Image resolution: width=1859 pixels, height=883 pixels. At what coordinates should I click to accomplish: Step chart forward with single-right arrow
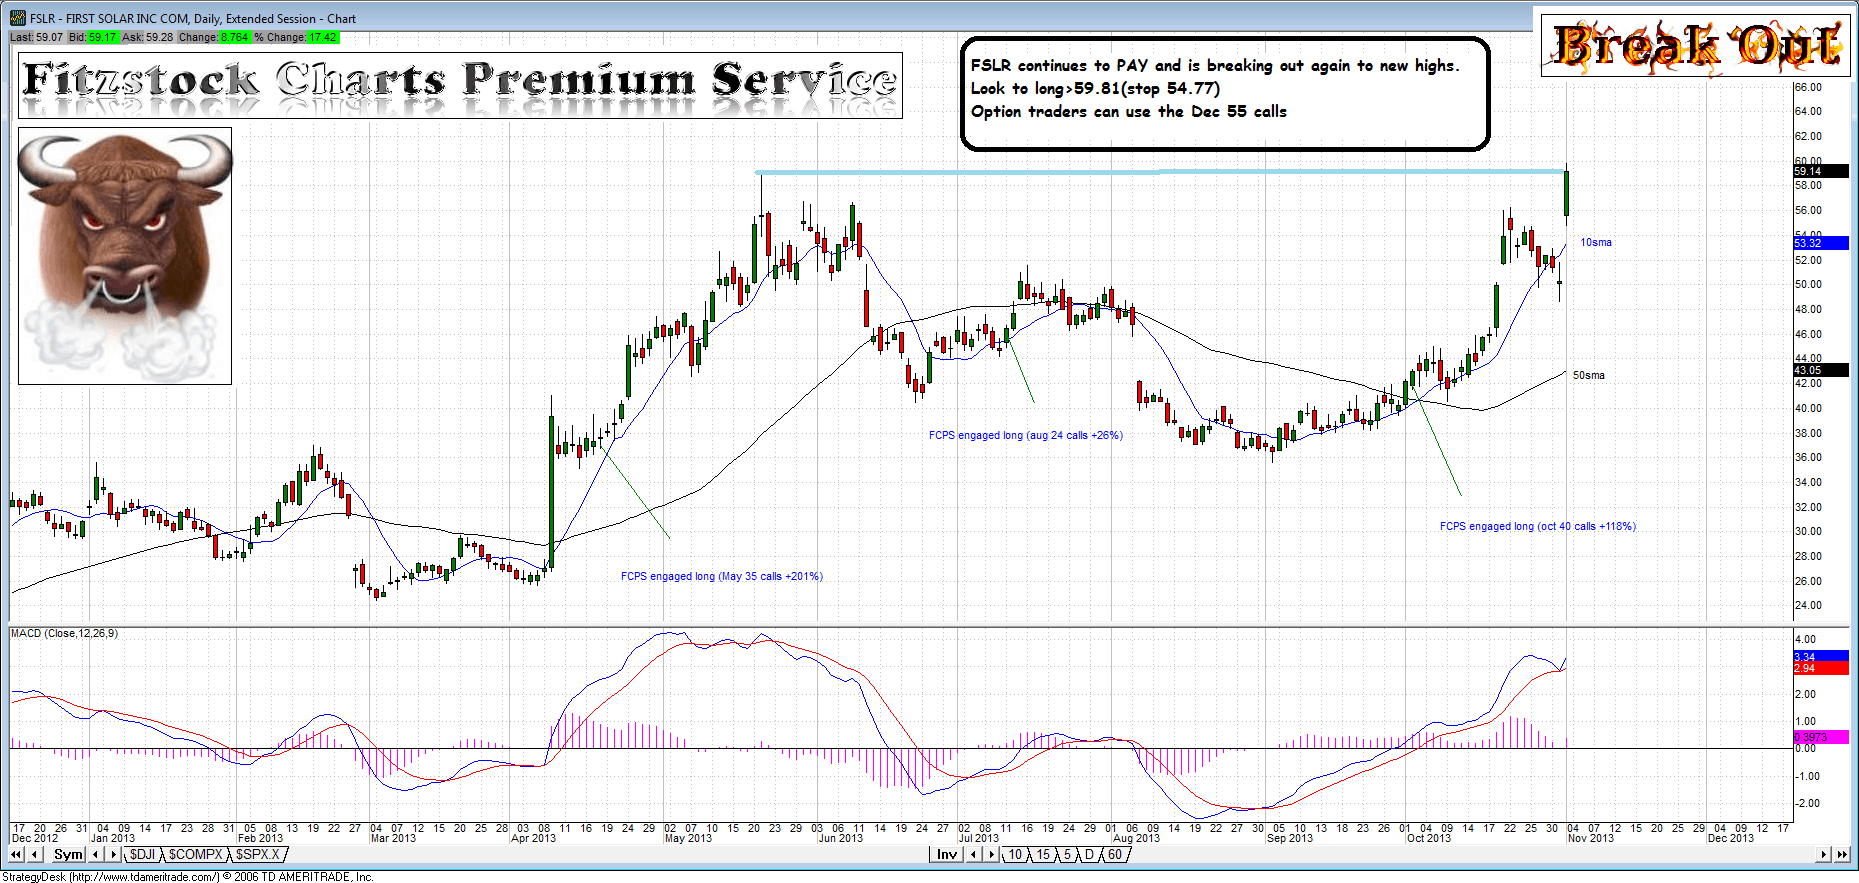1825,854
